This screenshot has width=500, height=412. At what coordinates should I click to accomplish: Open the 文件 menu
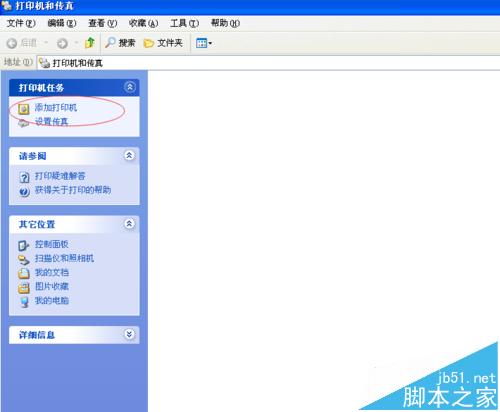click(21, 23)
